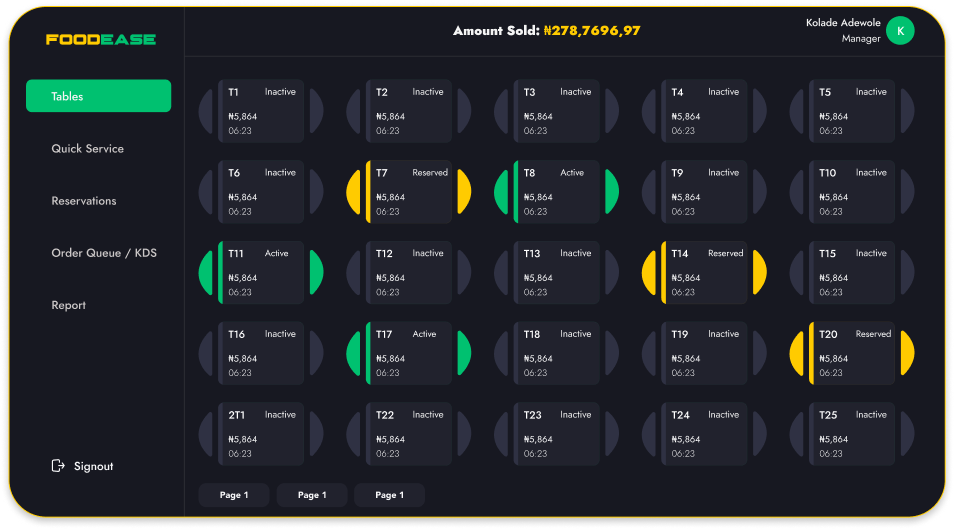Image resolution: width=955 pixels, height=530 pixels.
Task: Click the green K profile avatar
Action: [x=900, y=31]
